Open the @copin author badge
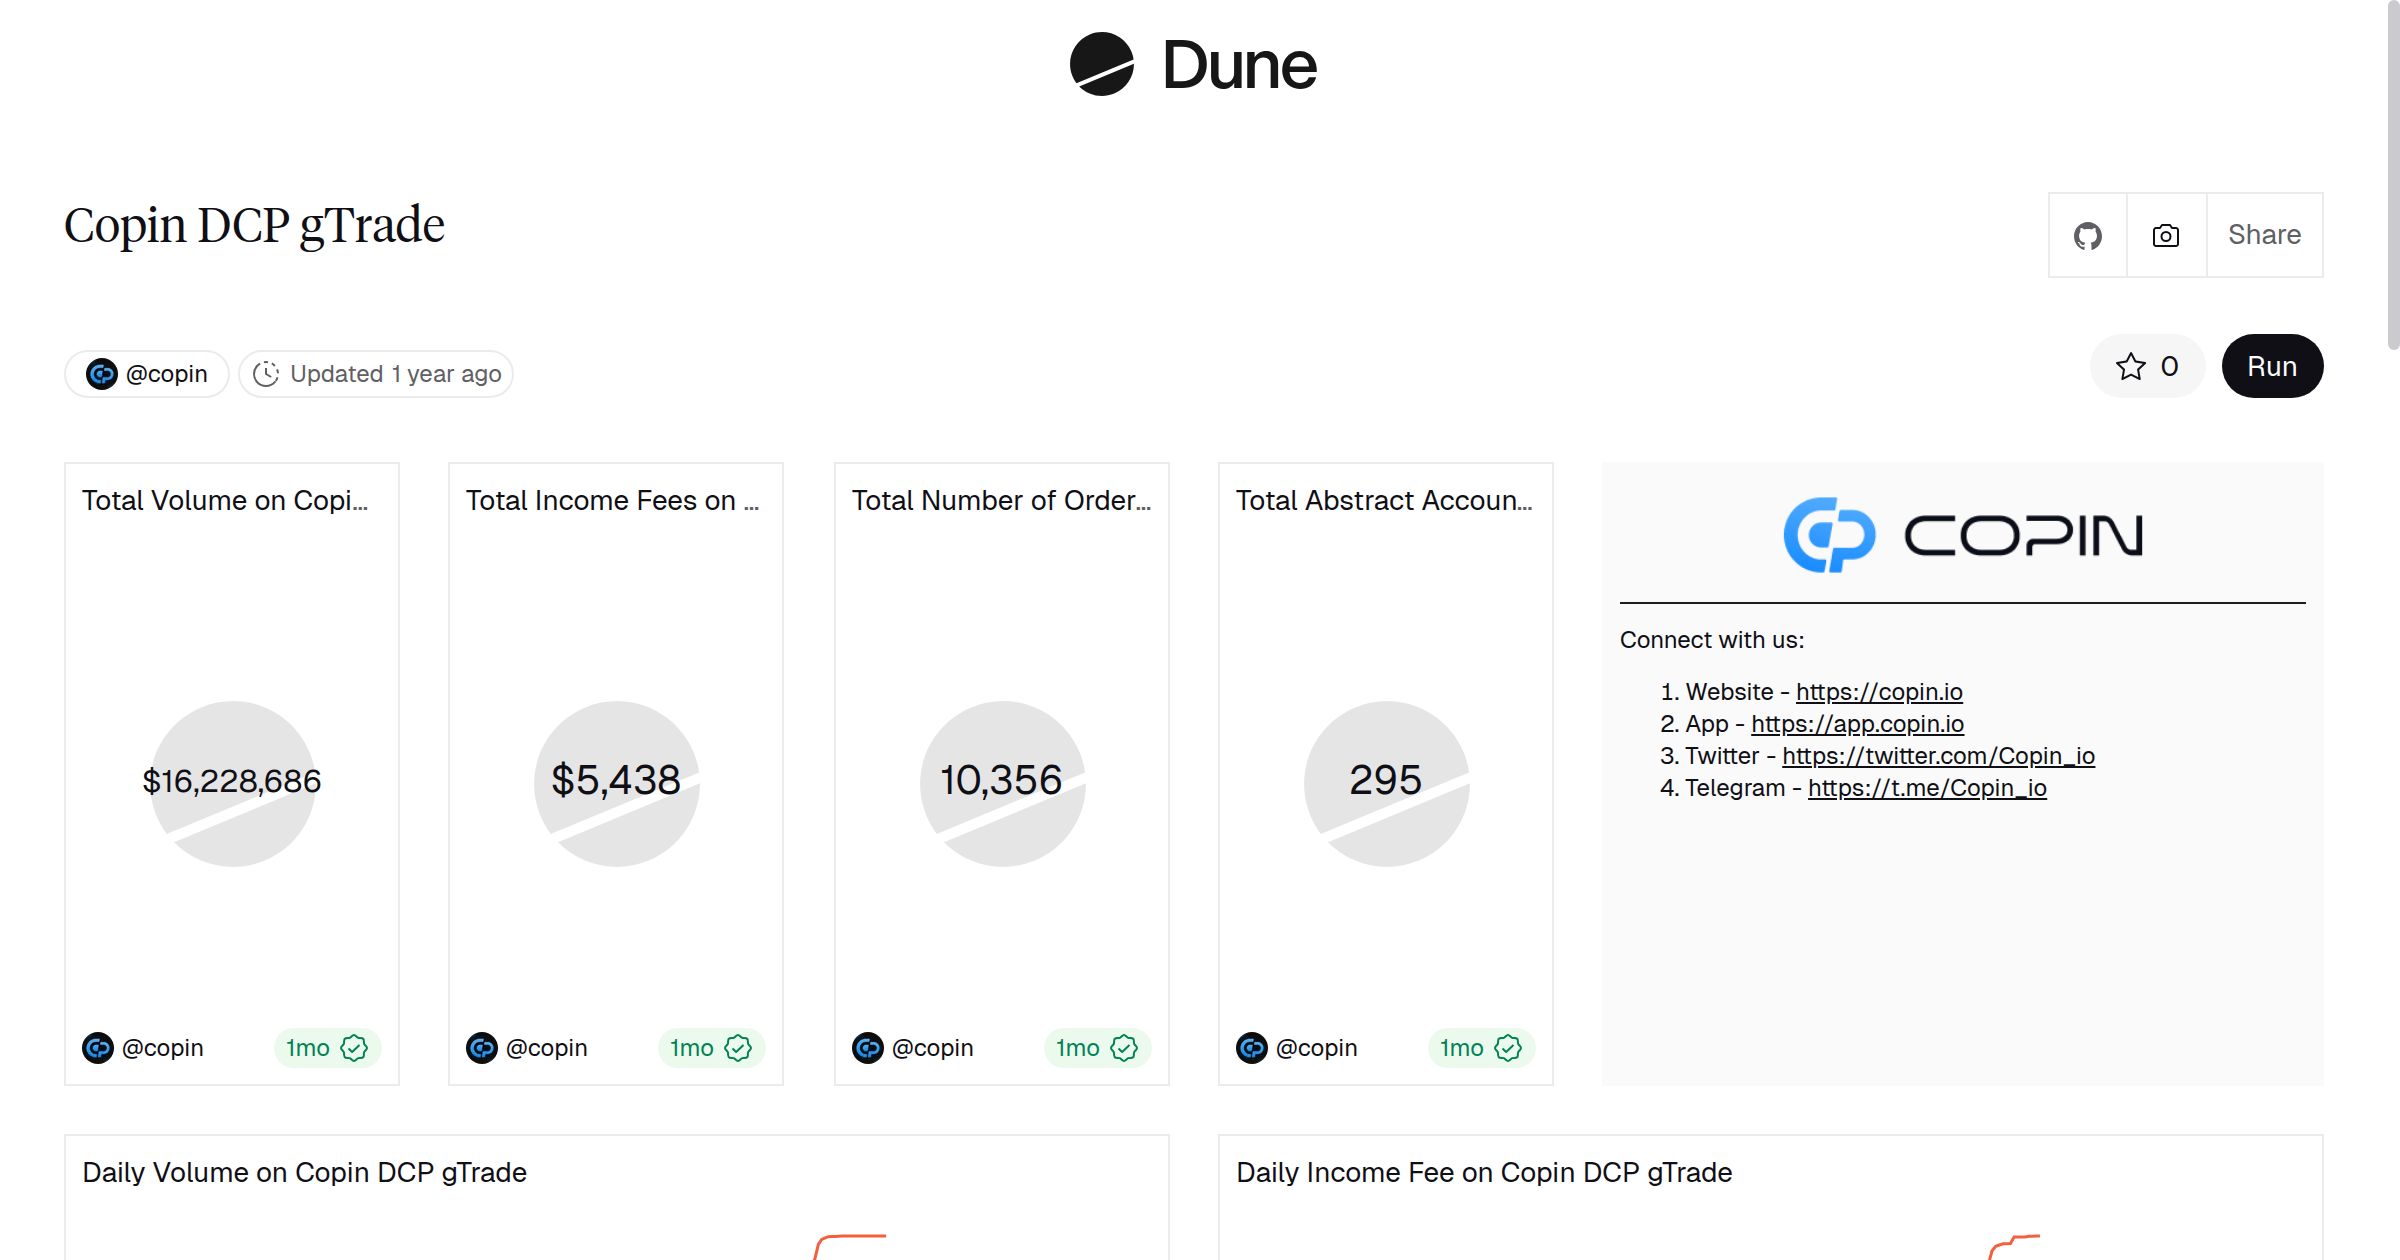 click(x=147, y=374)
